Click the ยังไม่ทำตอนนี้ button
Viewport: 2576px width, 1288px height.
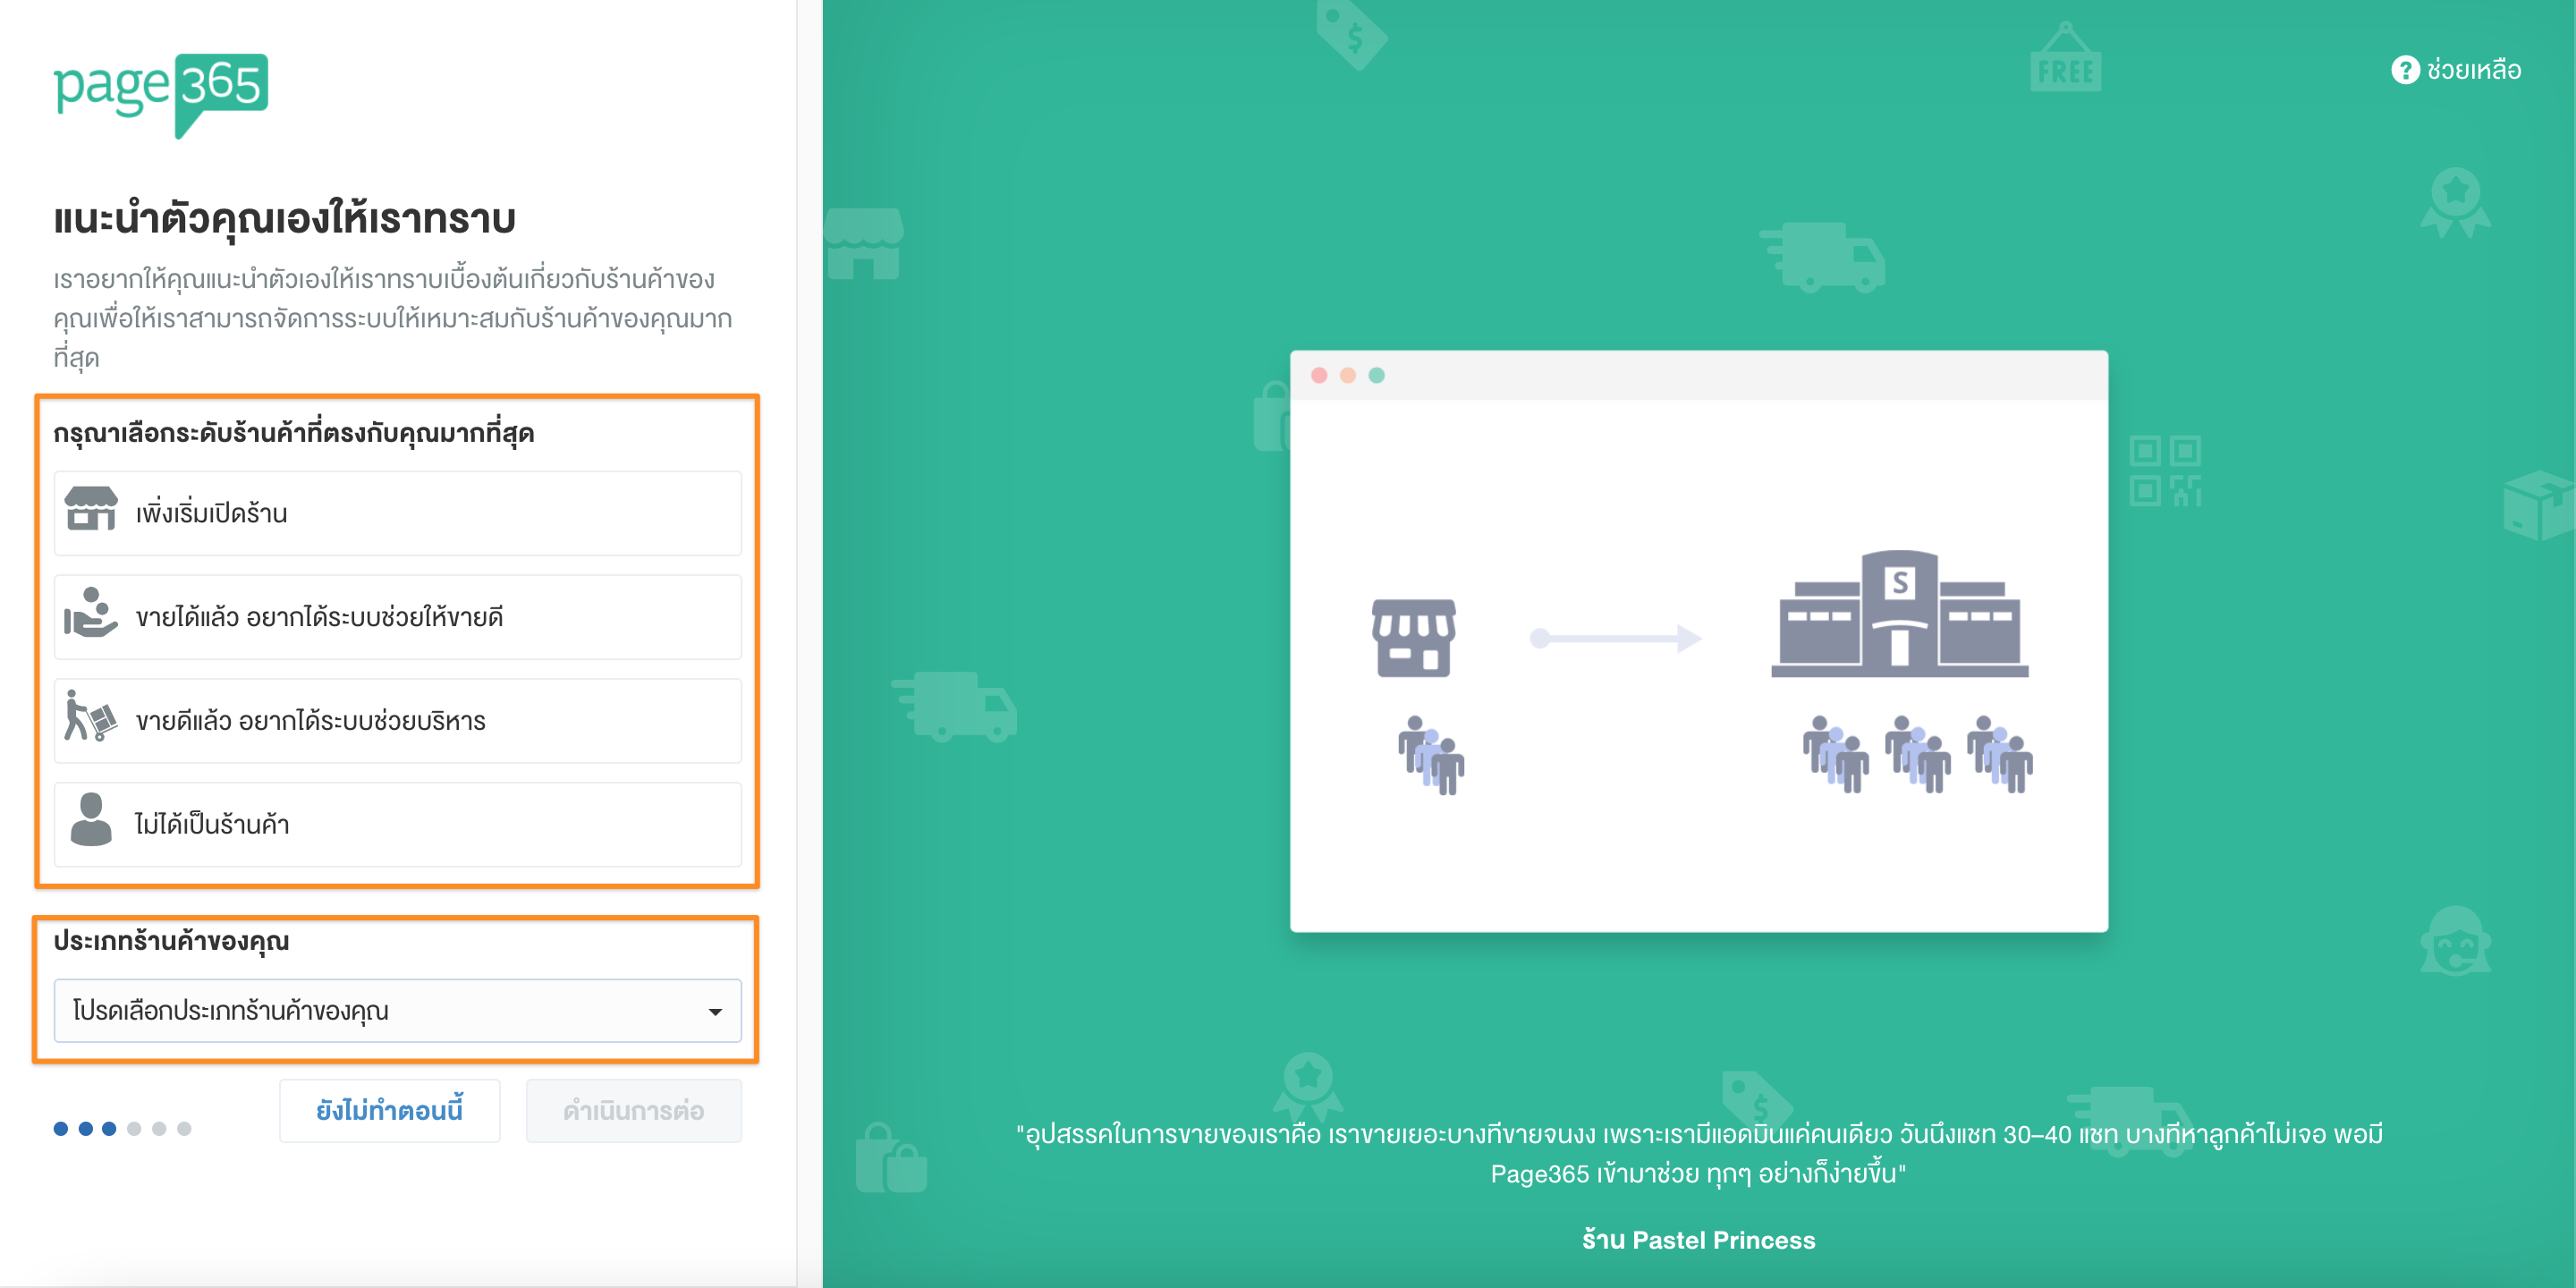coord(390,1110)
